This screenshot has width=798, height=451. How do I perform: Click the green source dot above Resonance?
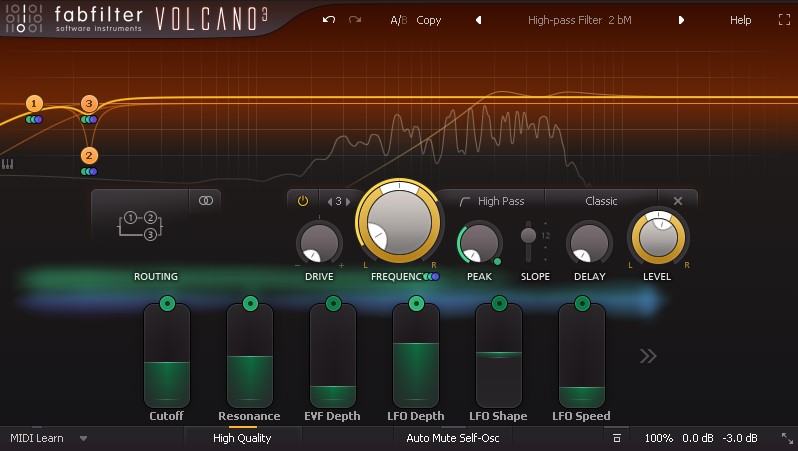coord(250,303)
